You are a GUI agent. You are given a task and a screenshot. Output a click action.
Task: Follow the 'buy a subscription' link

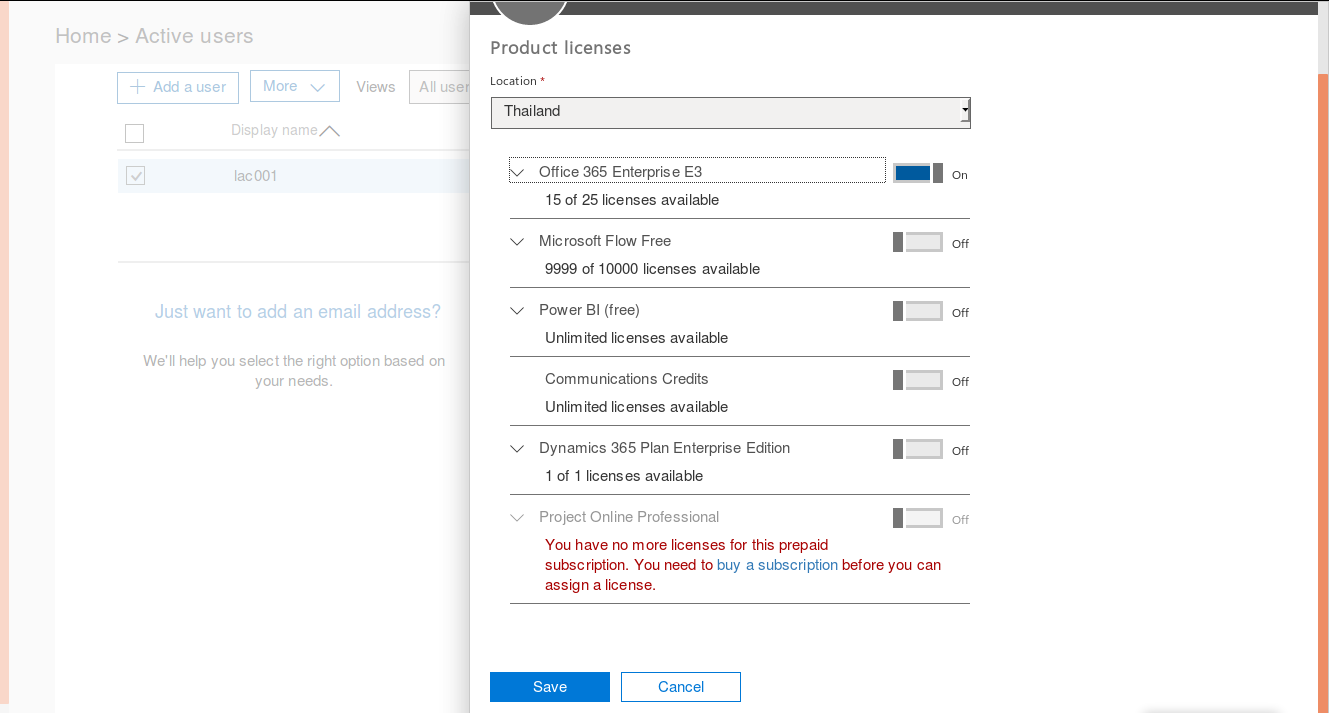coord(777,565)
